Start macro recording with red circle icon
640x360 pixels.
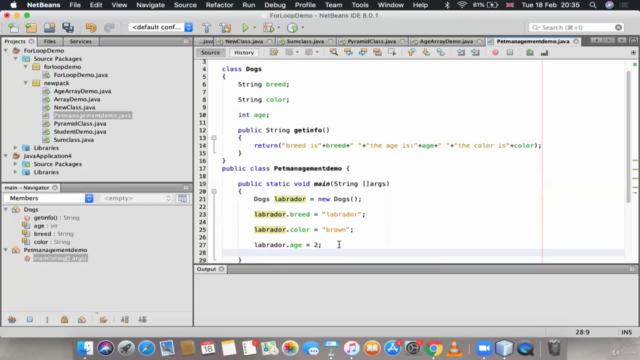[495, 52]
